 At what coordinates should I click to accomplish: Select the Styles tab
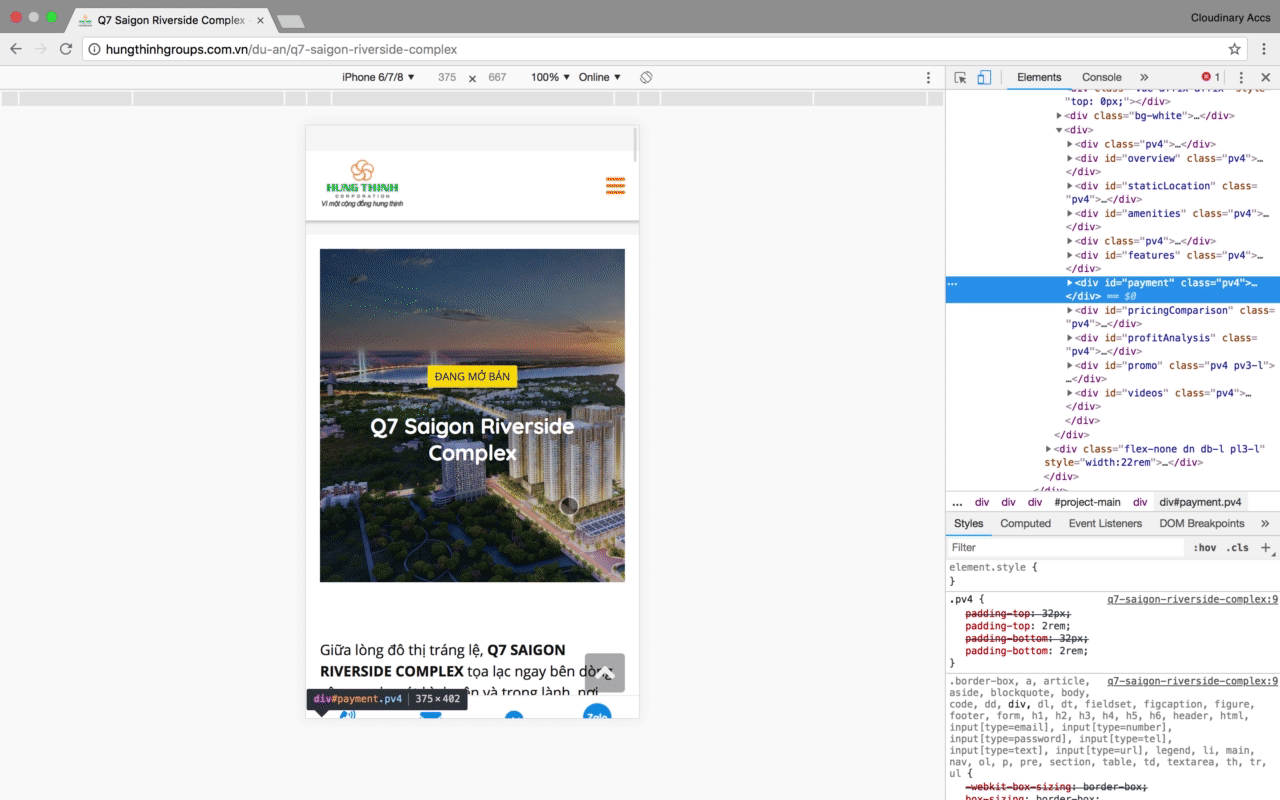pyautogui.click(x=968, y=523)
